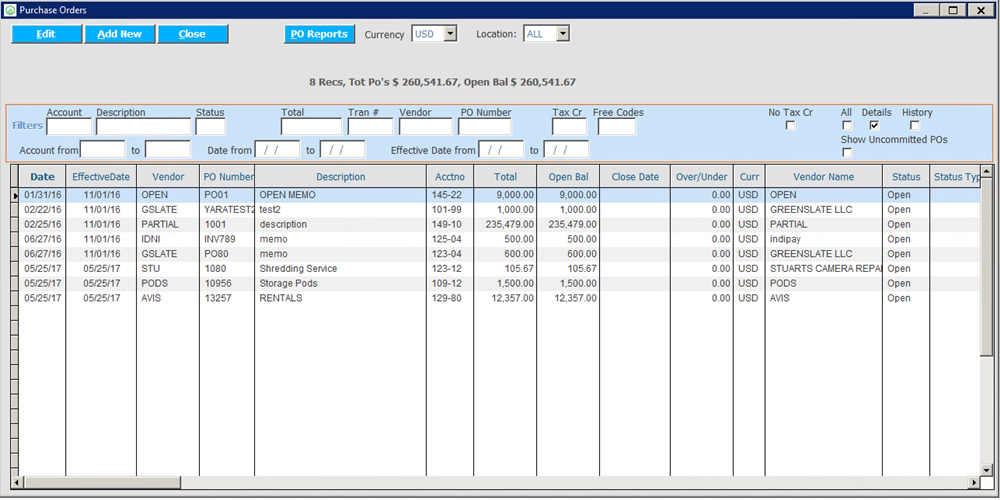Click the 235,479.00 Total cell
This screenshot has height=500, width=1000.
[x=505, y=224]
